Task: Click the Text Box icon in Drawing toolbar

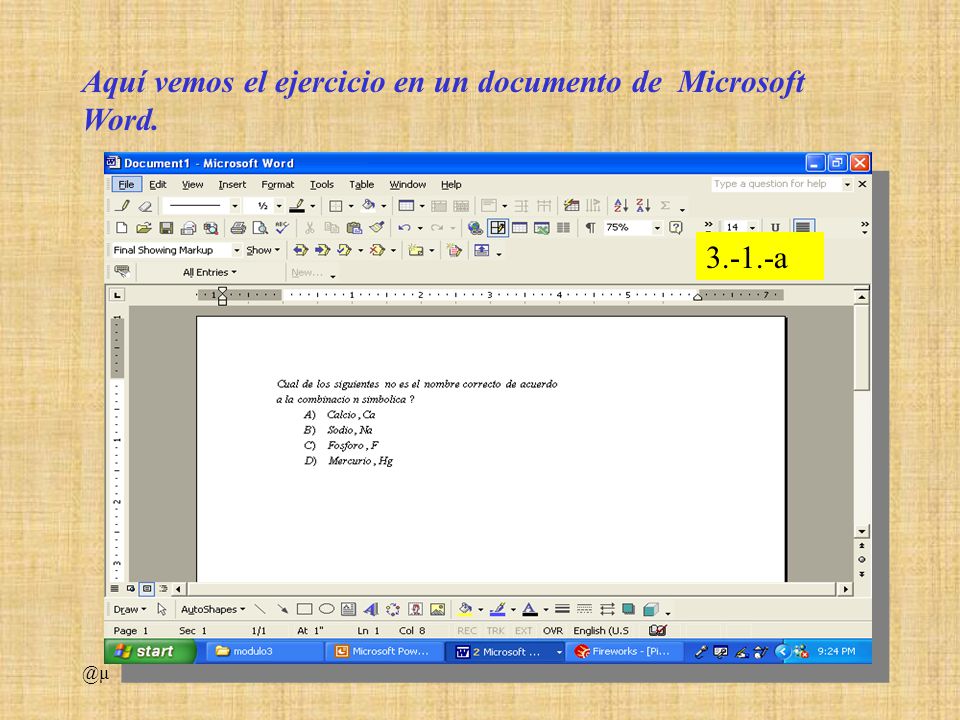Action: coord(348,609)
